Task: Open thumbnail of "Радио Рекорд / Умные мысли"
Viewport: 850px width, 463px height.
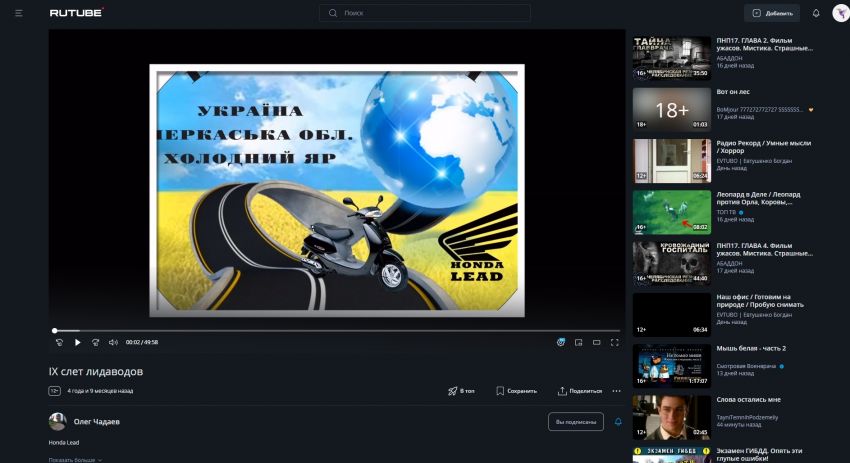Action: [672, 160]
